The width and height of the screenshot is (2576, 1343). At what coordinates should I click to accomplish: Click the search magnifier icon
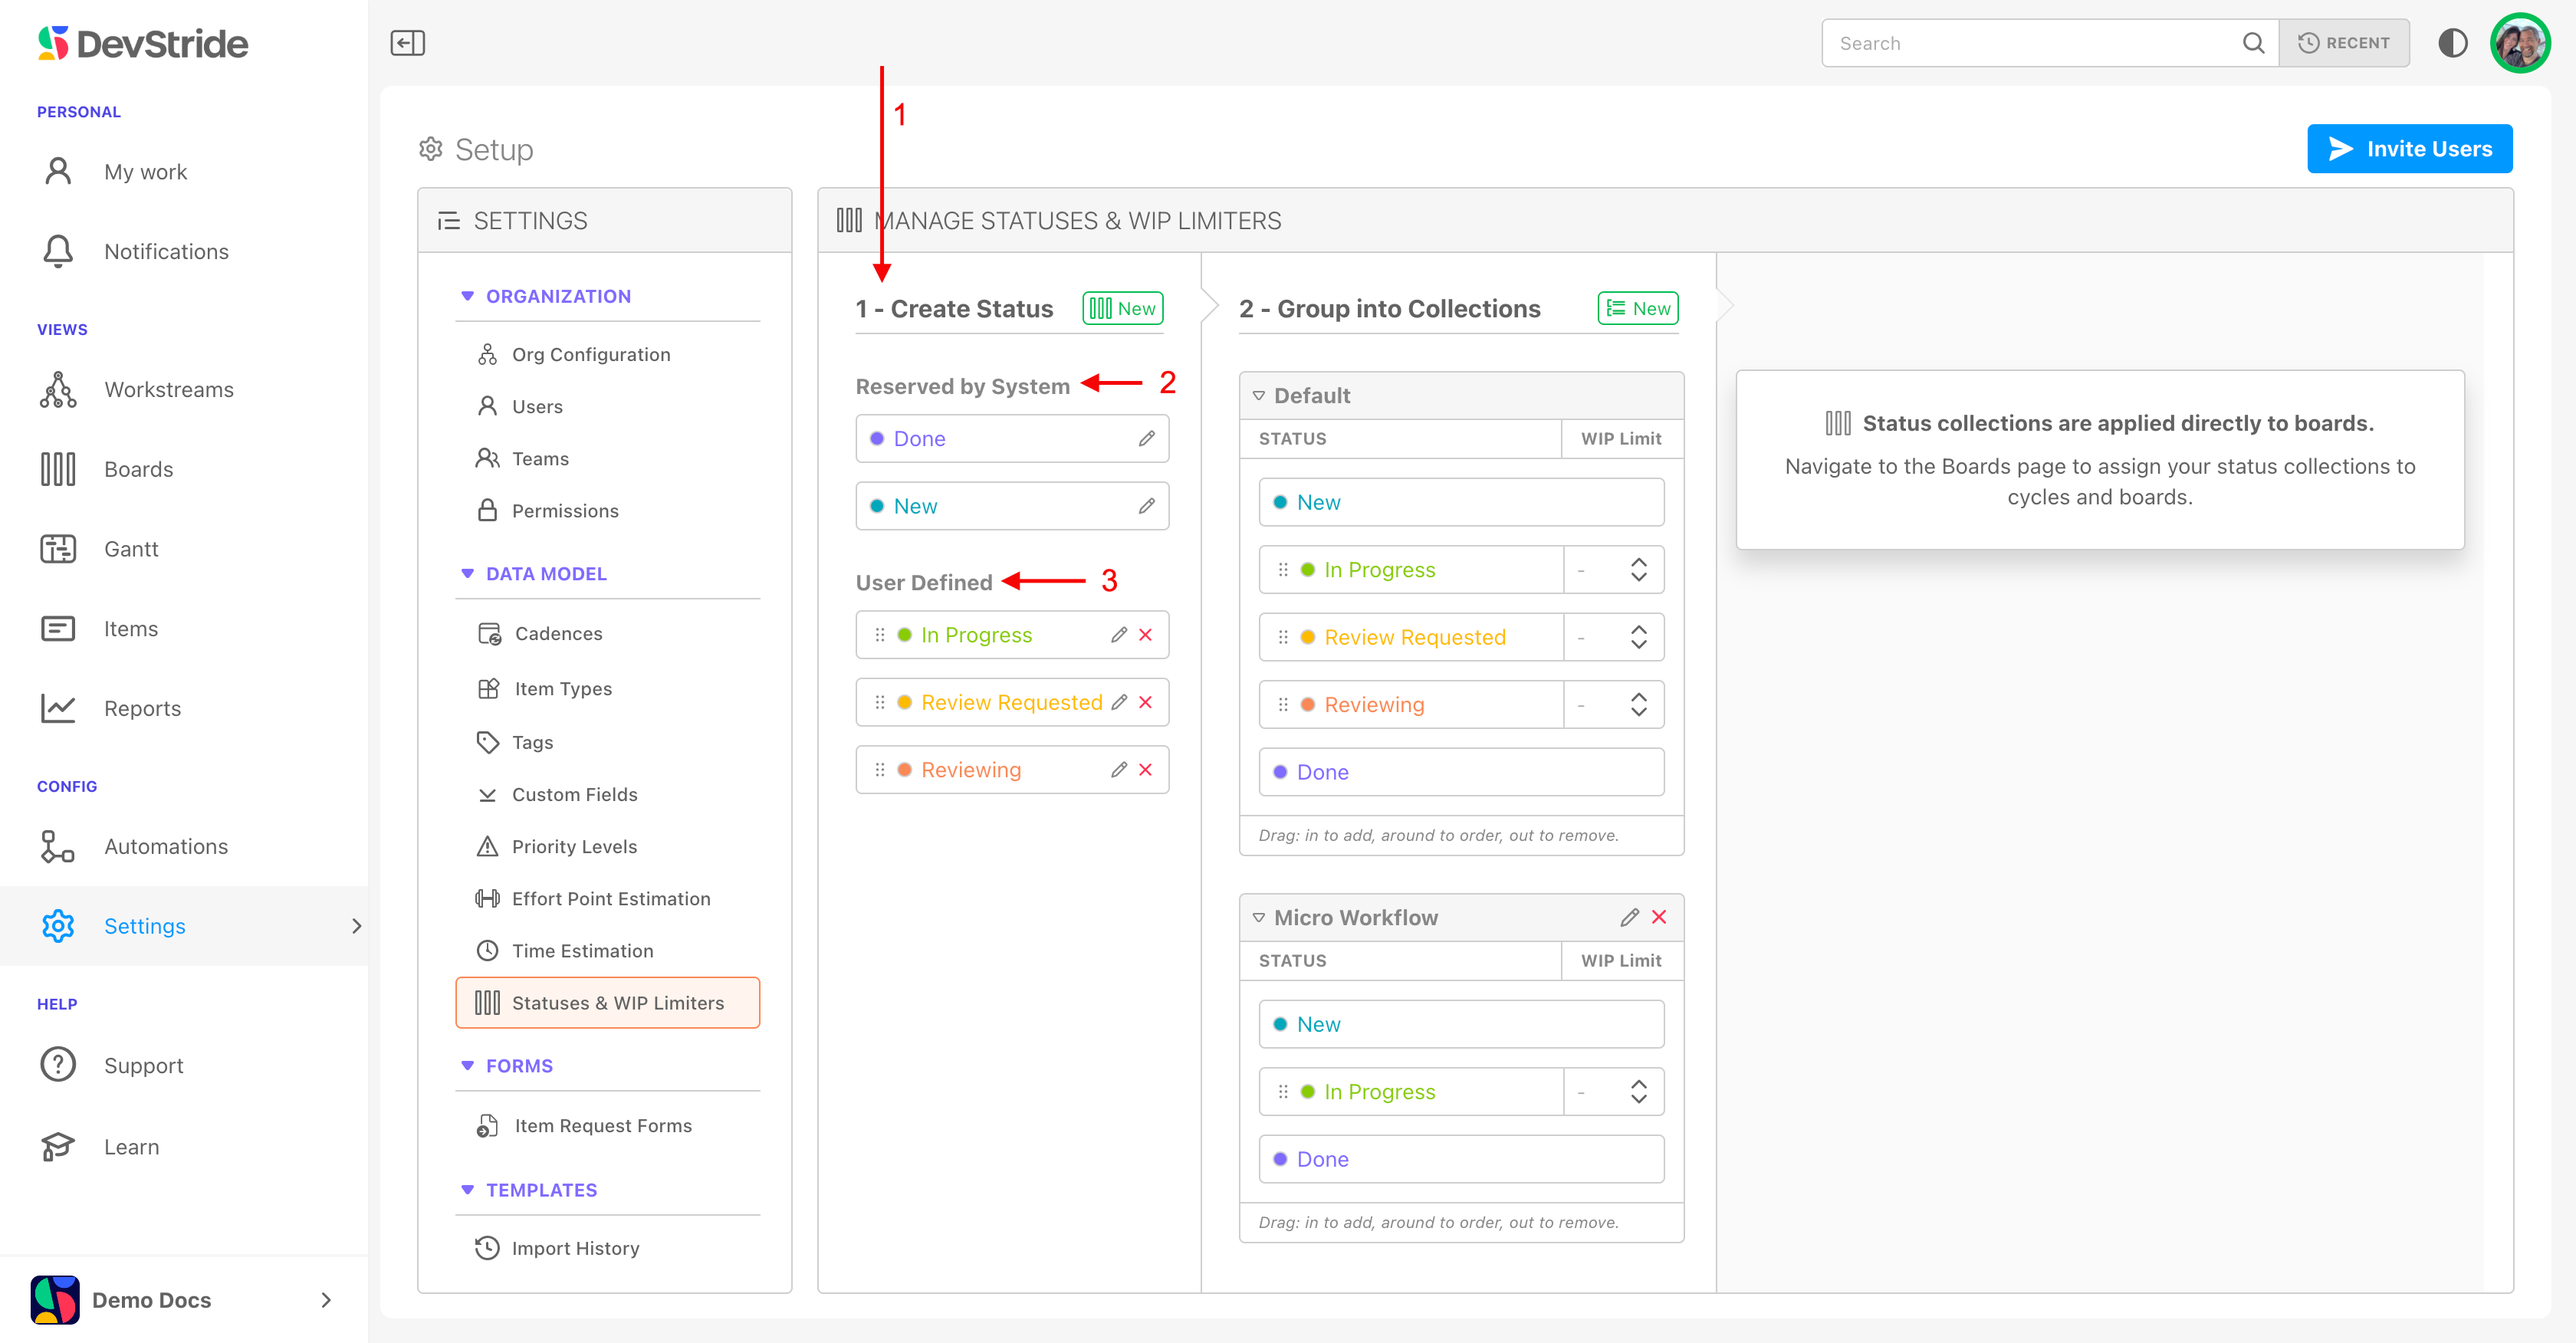2253,43
